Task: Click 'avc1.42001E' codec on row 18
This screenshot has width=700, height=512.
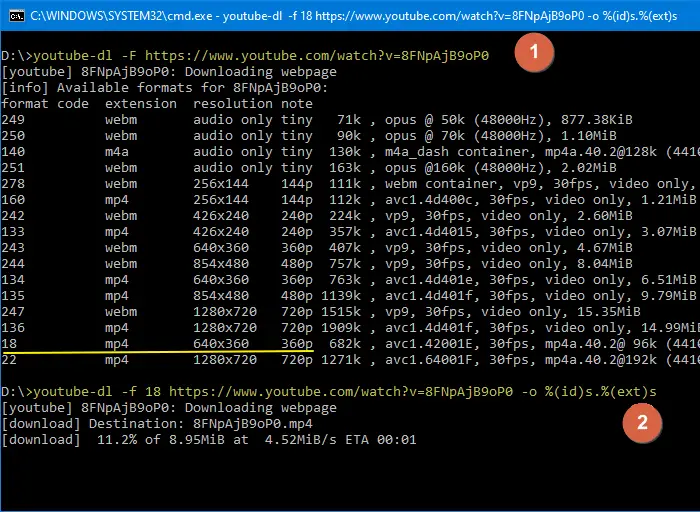Action: 429,344
